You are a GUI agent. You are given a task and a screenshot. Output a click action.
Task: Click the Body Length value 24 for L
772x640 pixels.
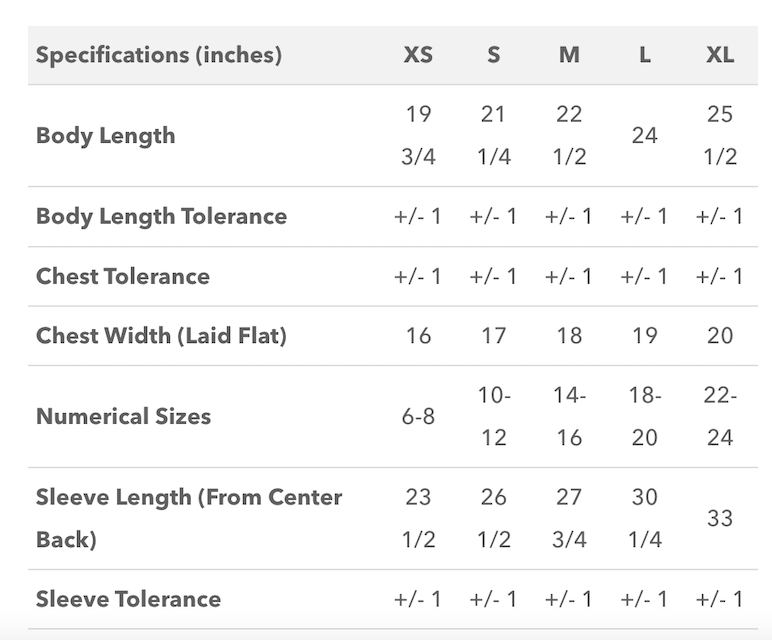[x=644, y=135]
